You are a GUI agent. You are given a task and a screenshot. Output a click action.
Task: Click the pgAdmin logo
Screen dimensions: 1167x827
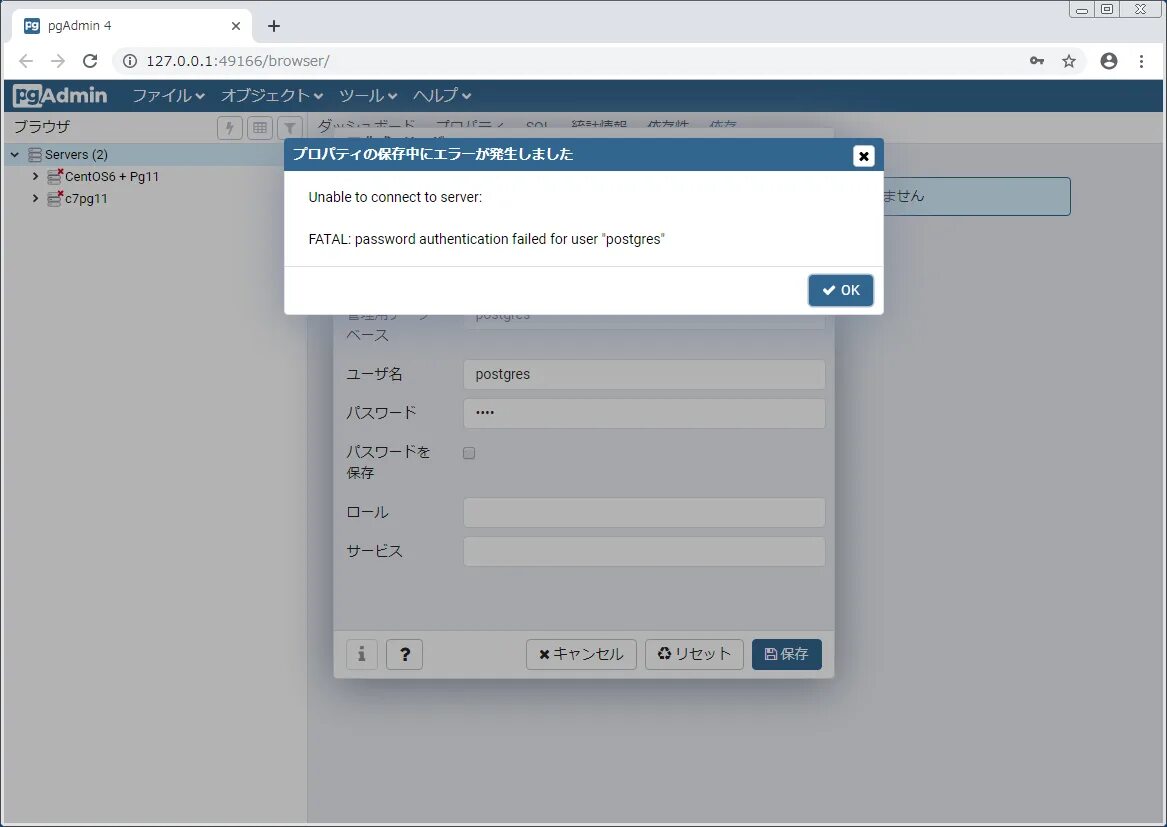pos(60,95)
